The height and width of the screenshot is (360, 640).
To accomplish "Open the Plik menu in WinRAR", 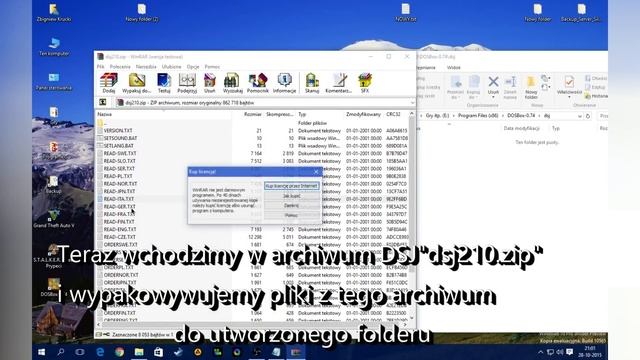I will click(x=101, y=67).
